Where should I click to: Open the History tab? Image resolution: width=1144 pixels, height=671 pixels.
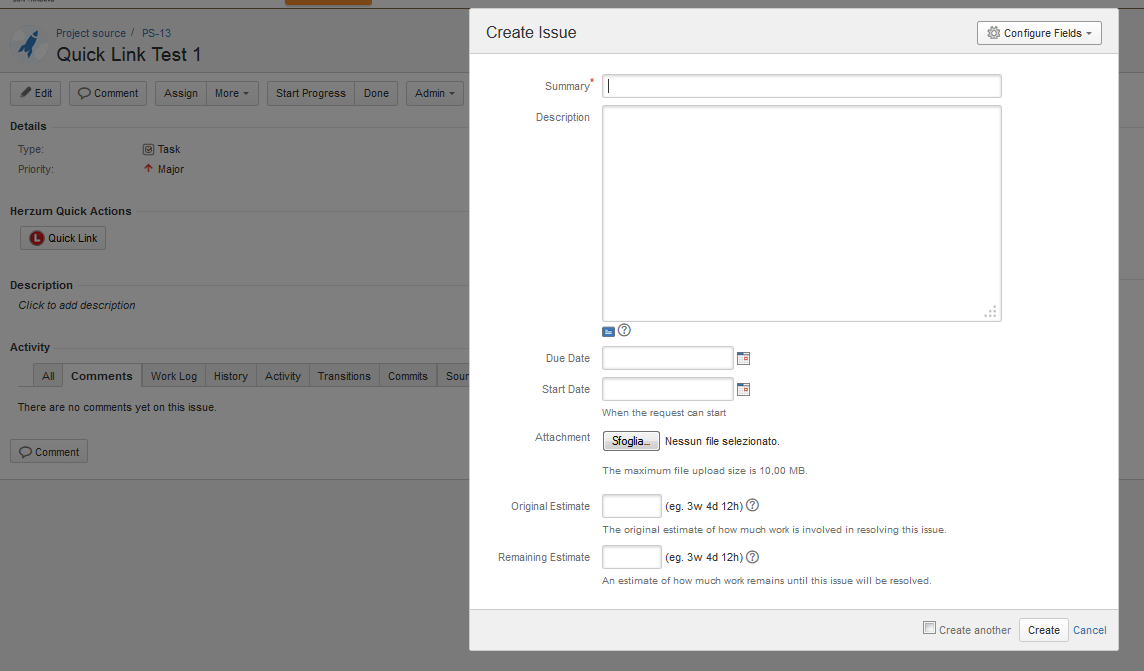(x=230, y=376)
